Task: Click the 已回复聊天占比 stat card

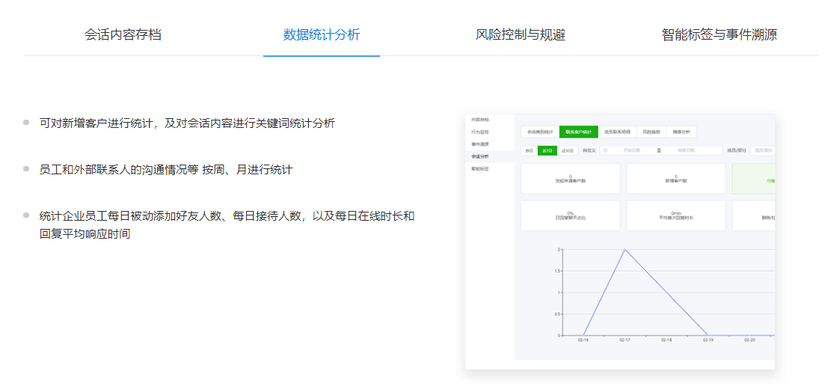Action: point(570,215)
